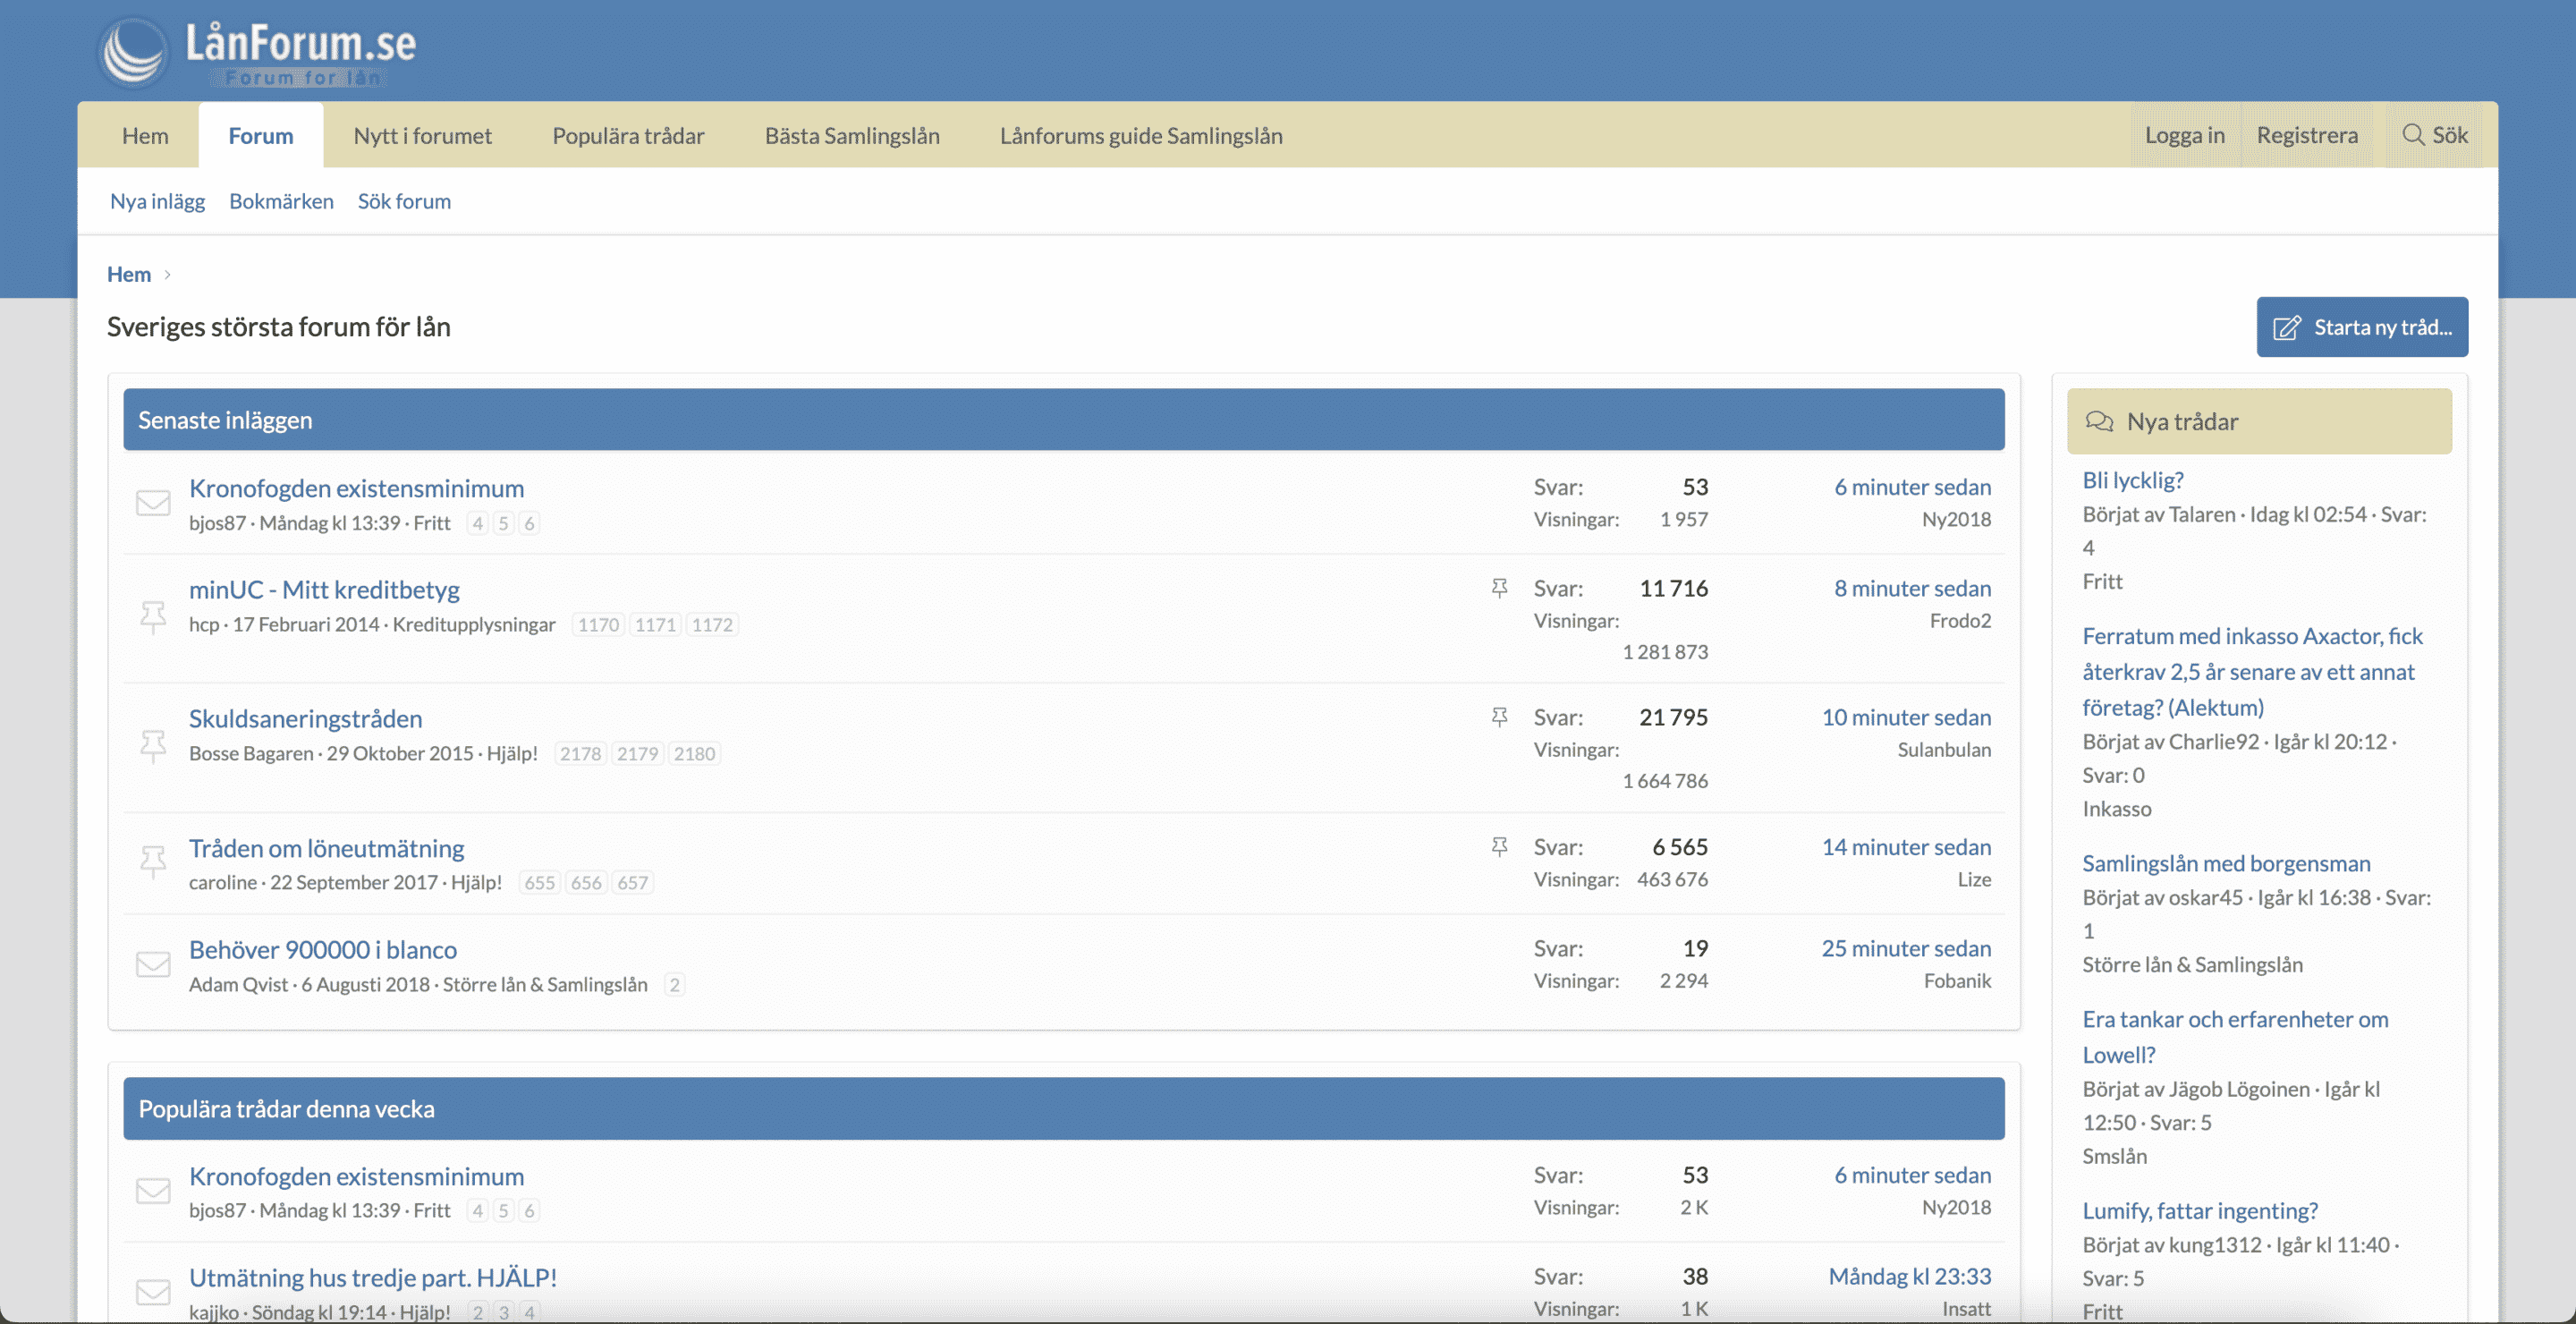Image resolution: width=2576 pixels, height=1324 pixels.
Task: Click Måndag kl 23:33 latest post link
Action: pyautogui.click(x=1910, y=1276)
